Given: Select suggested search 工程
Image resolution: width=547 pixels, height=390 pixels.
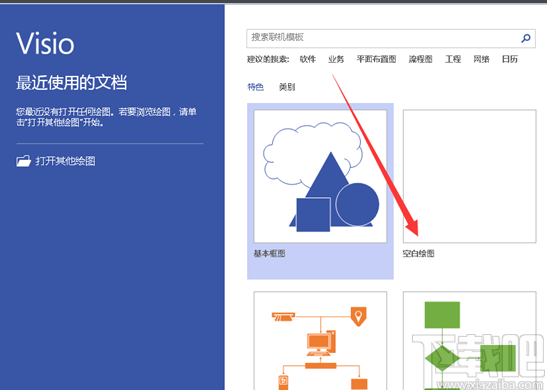Looking at the screenshot, I should (x=453, y=59).
